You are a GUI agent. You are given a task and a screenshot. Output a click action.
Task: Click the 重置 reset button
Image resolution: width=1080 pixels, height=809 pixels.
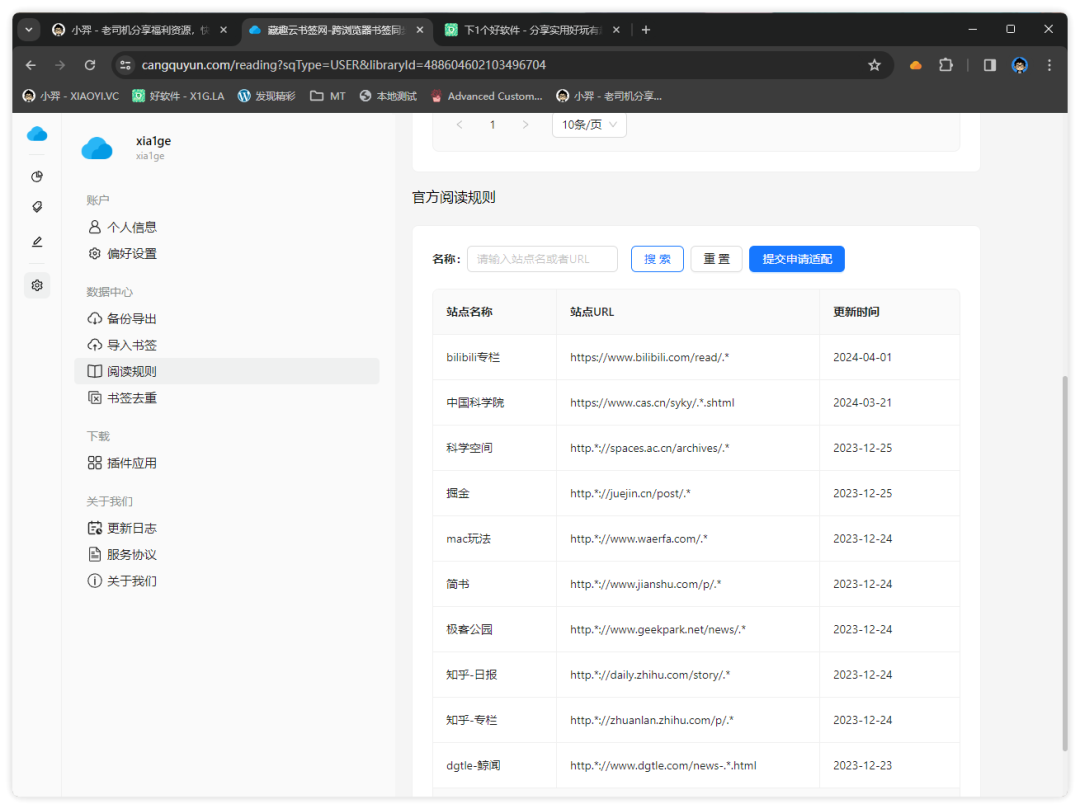[716, 259]
